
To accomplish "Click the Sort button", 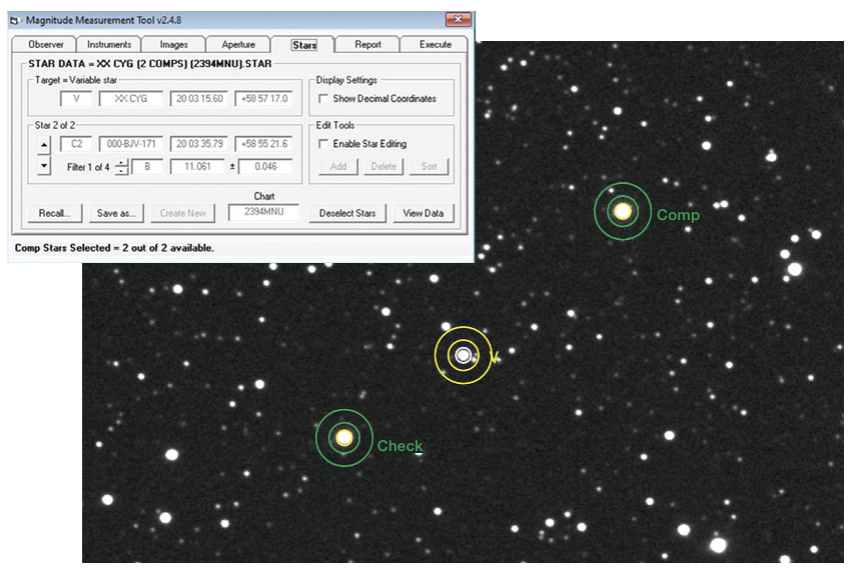I will point(429,166).
